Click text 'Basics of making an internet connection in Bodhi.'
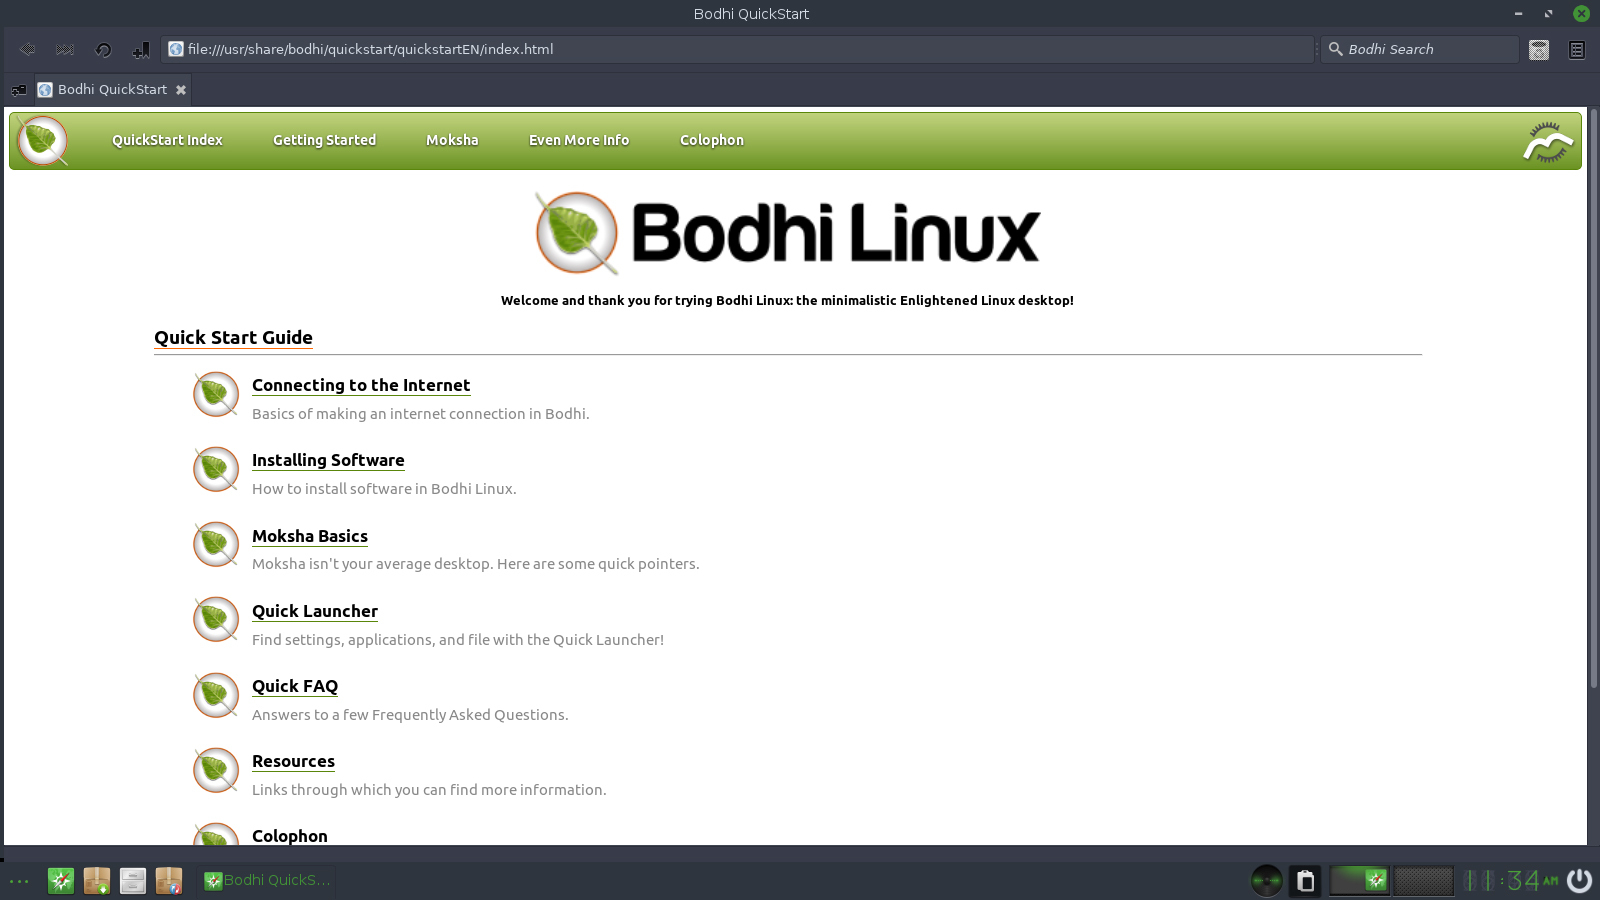Screen dimensions: 1600x900 (421, 414)
